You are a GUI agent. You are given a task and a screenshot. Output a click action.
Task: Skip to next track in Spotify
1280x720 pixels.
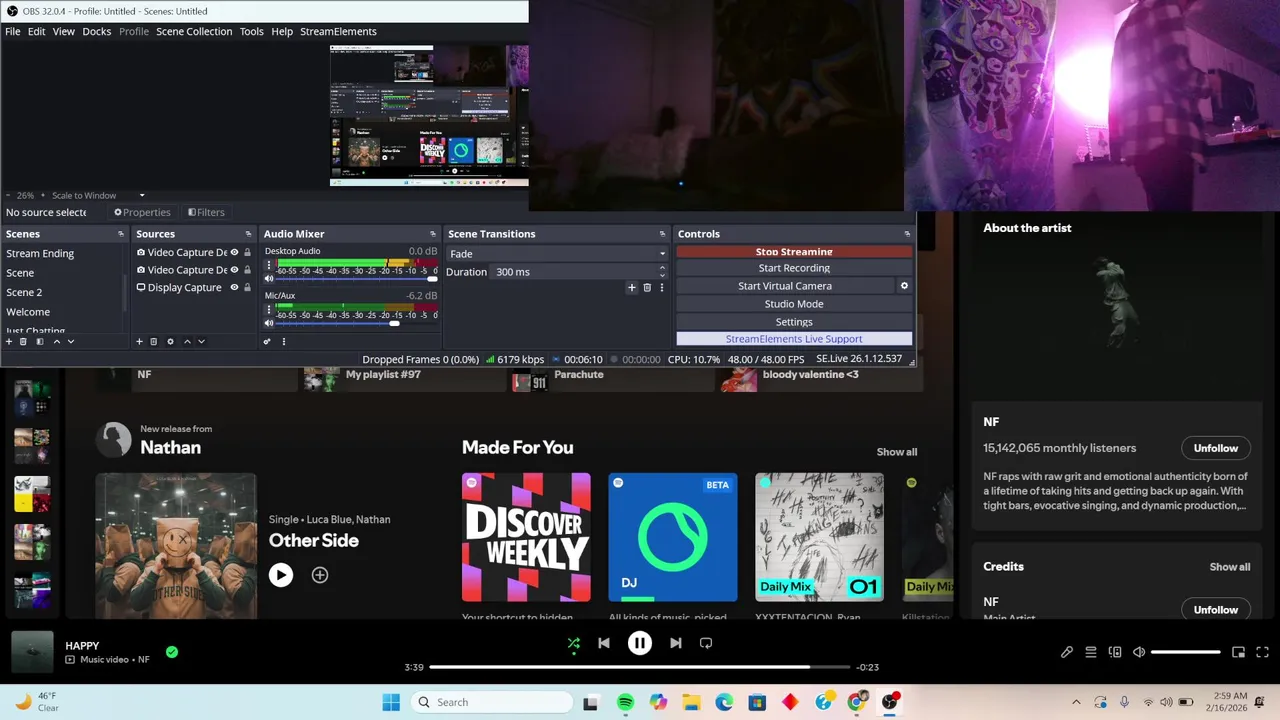[676, 643]
